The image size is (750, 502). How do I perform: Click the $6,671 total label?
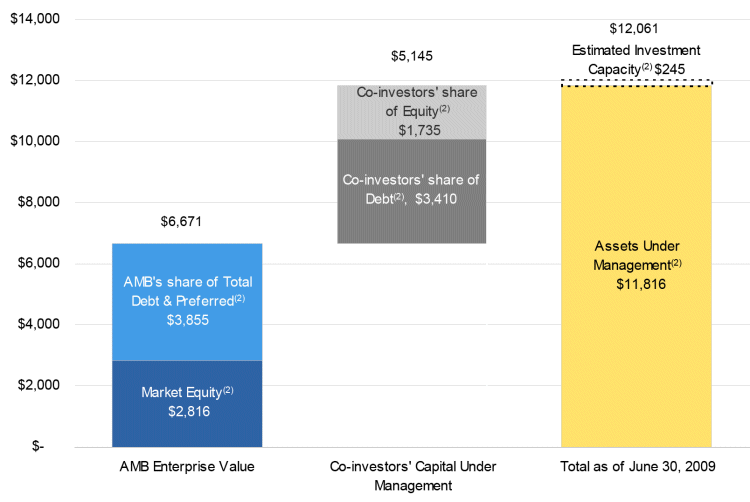click(x=187, y=221)
